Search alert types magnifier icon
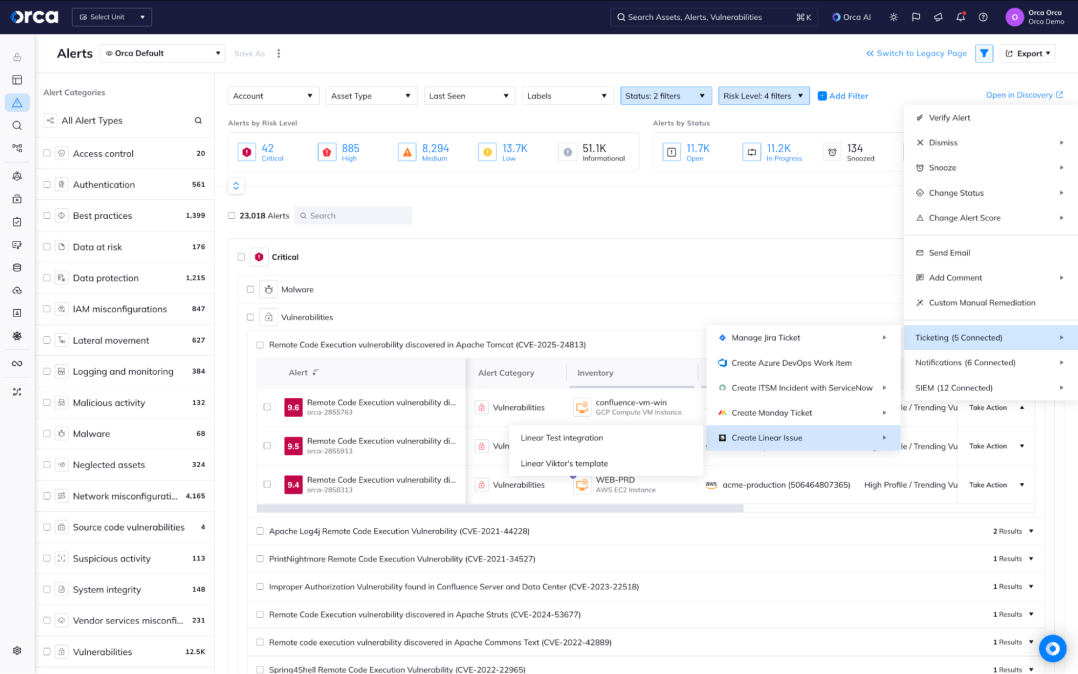Screen dimensions: 1078x674 click(198, 120)
